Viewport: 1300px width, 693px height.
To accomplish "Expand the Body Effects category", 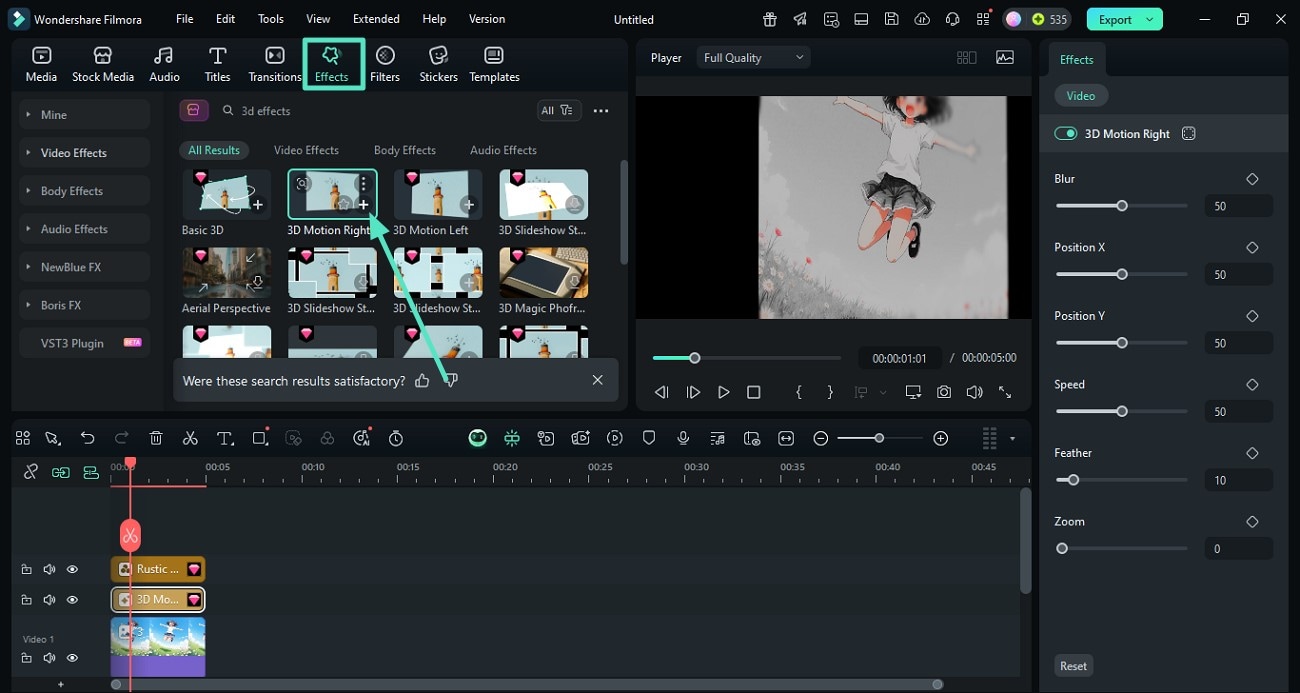I will pos(85,191).
